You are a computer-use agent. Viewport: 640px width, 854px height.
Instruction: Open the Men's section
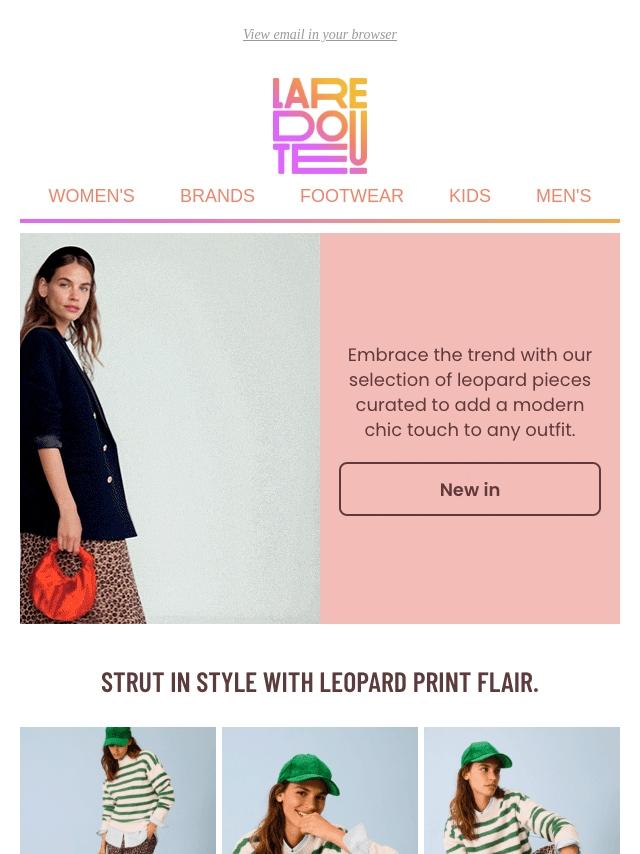click(x=563, y=196)
